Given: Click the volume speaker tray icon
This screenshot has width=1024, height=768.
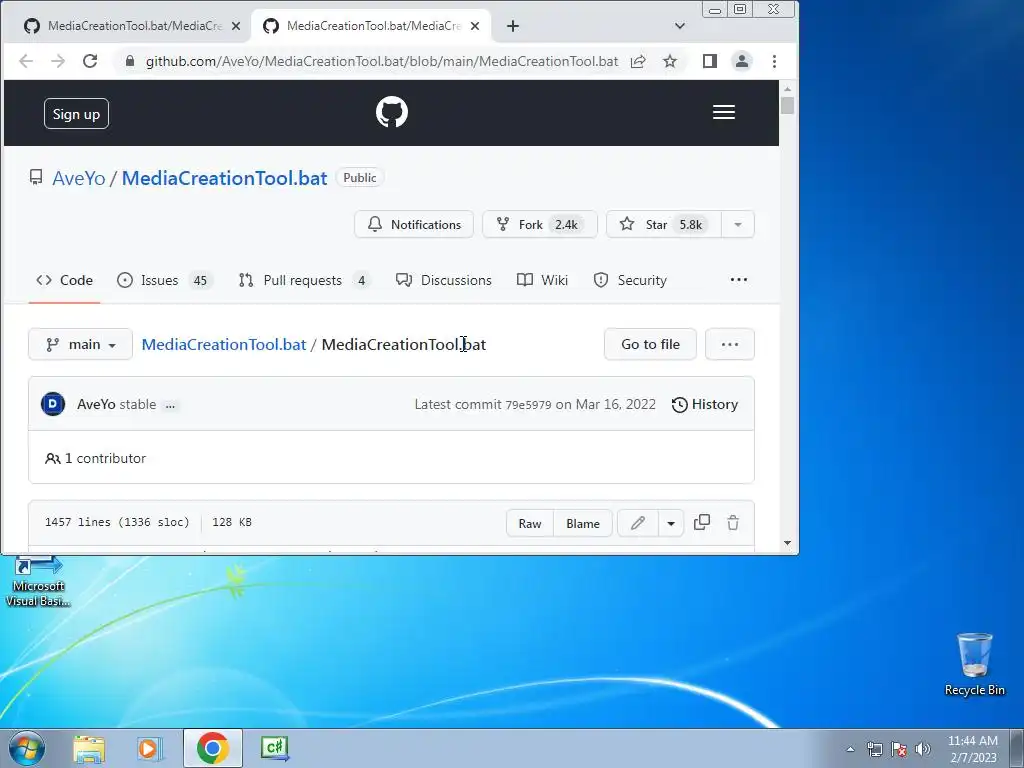Looking at the screenshot, I should (923, 749).
